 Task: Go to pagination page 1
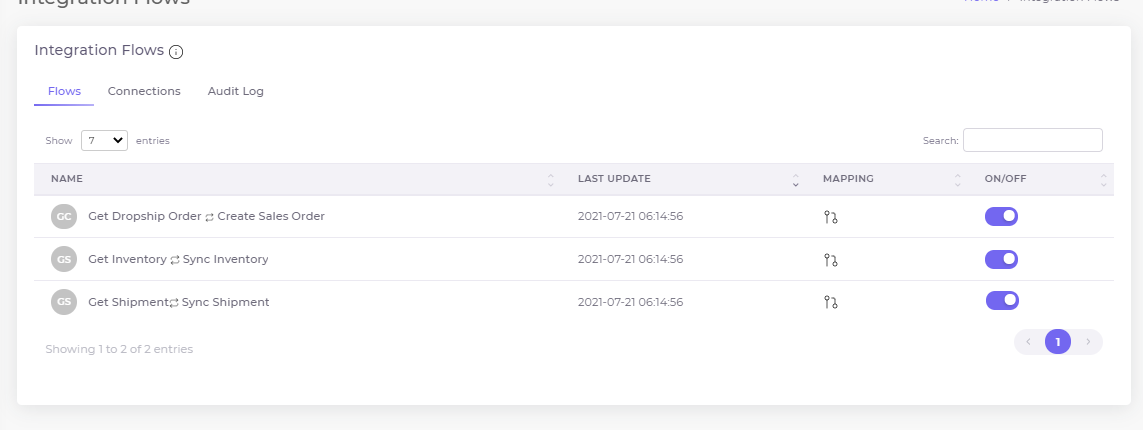coord(1057,342)
